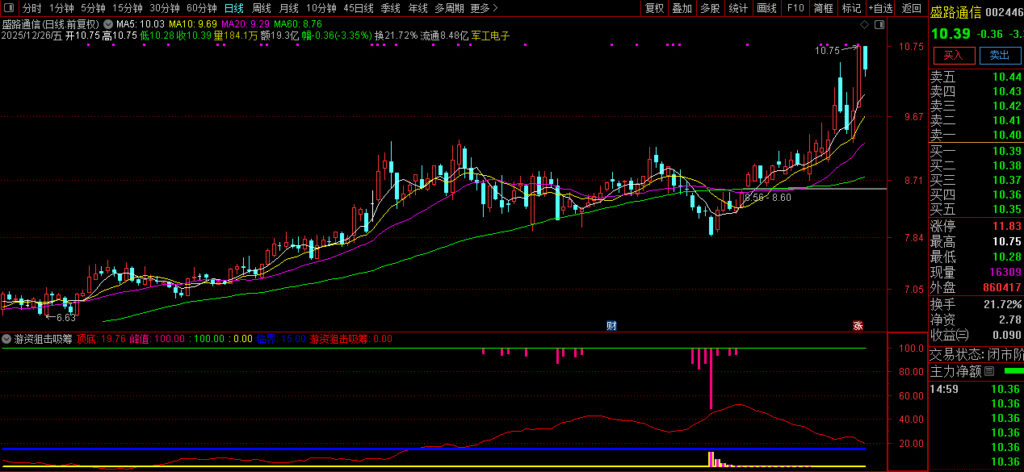Select the 30分钟 period tab

pos(164,8)
